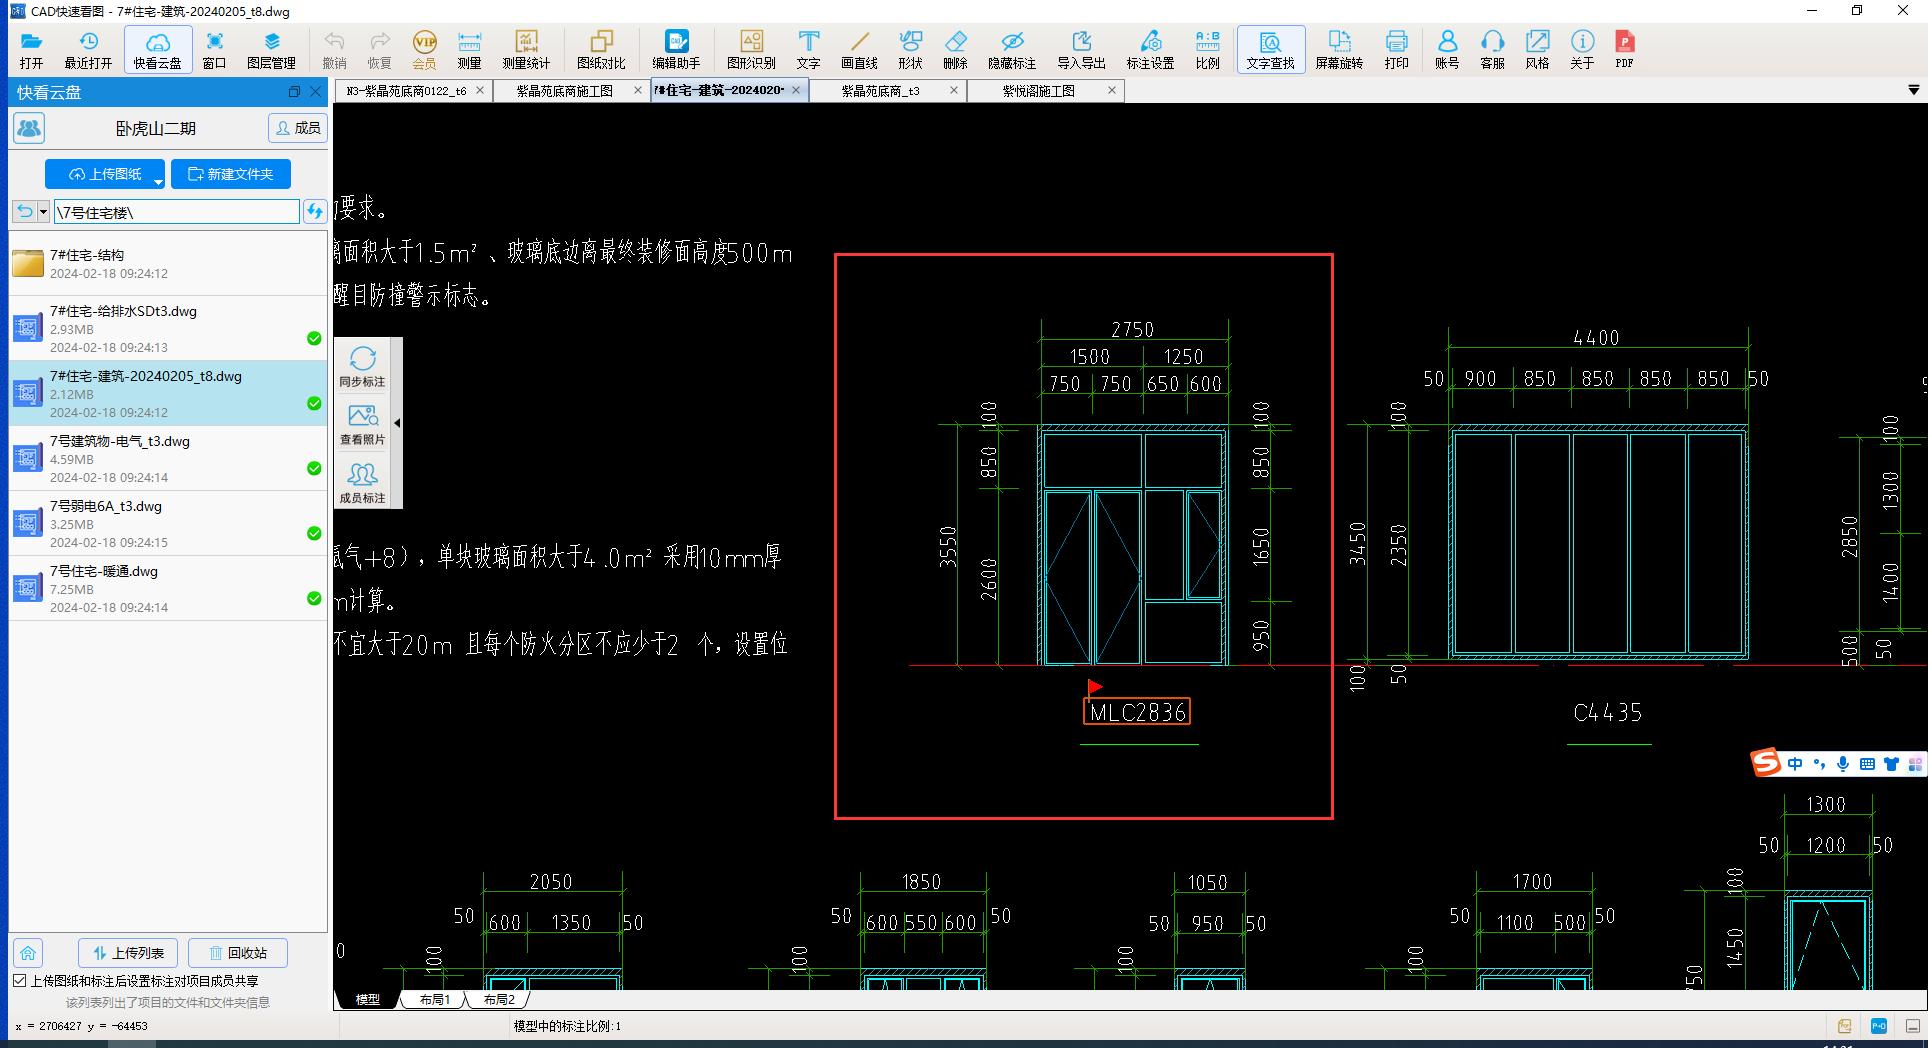Switch to 紫晶苑底商施工图 tab
This screenshot has width=1928, height=1048.
(565, 91)
